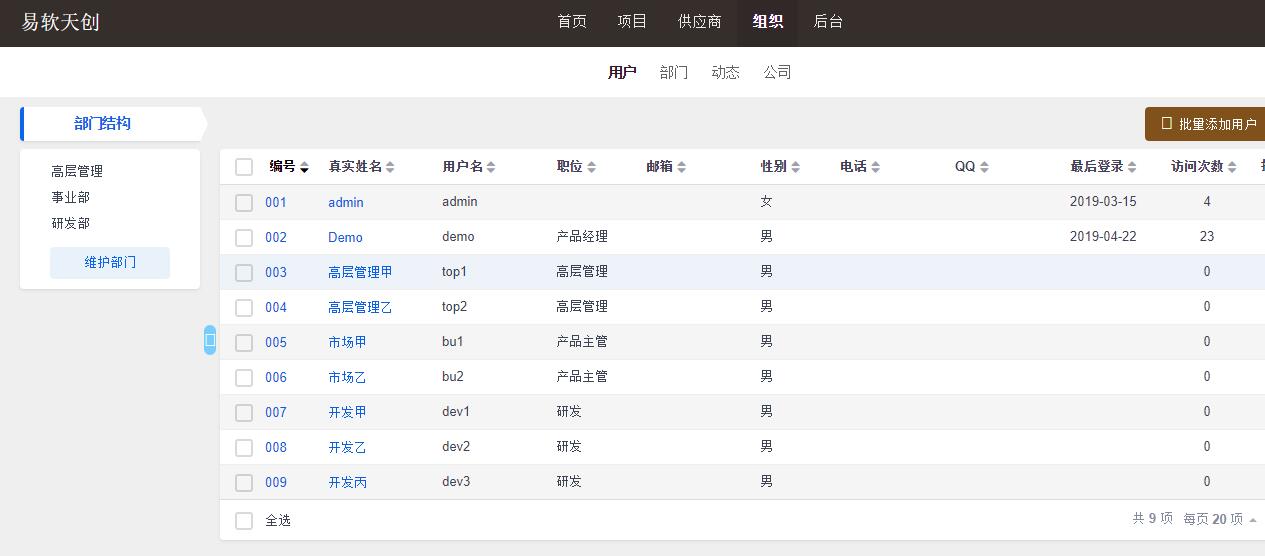This screenshot has height=556, width=1265.
Task: Click sort icon next to 用户名
Action: tap(491, 167)
